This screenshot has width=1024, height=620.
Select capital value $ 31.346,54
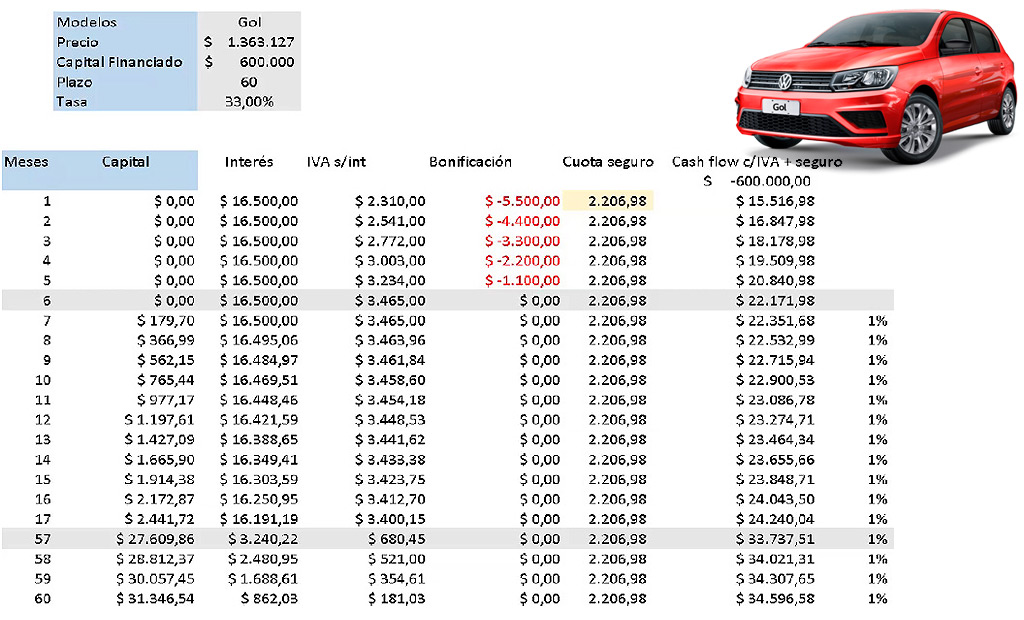click(155, 598)
